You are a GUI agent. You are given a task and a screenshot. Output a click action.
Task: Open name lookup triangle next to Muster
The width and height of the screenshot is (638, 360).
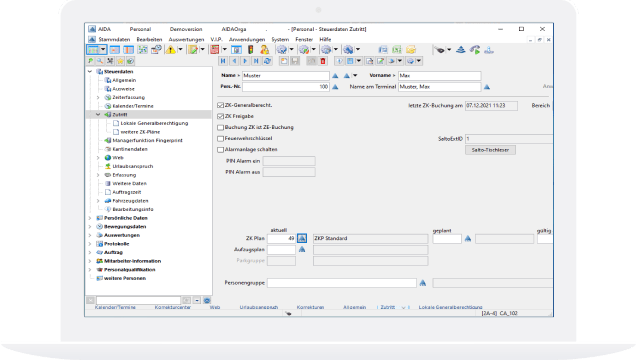(x=335, y=76)
